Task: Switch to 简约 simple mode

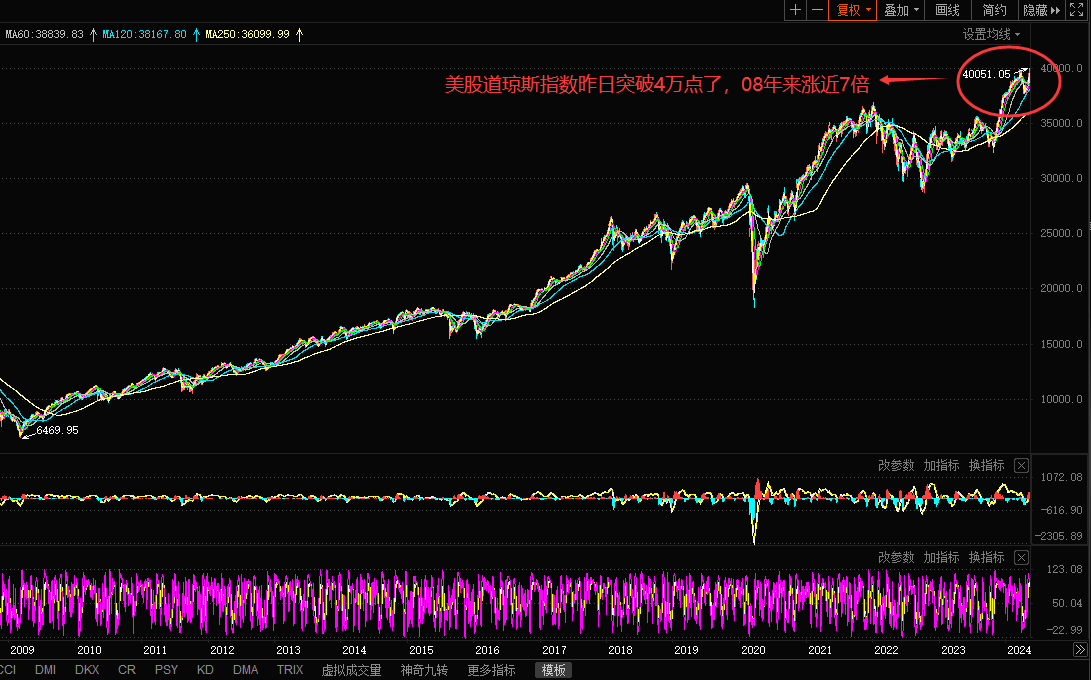Action: pos(994,10)
